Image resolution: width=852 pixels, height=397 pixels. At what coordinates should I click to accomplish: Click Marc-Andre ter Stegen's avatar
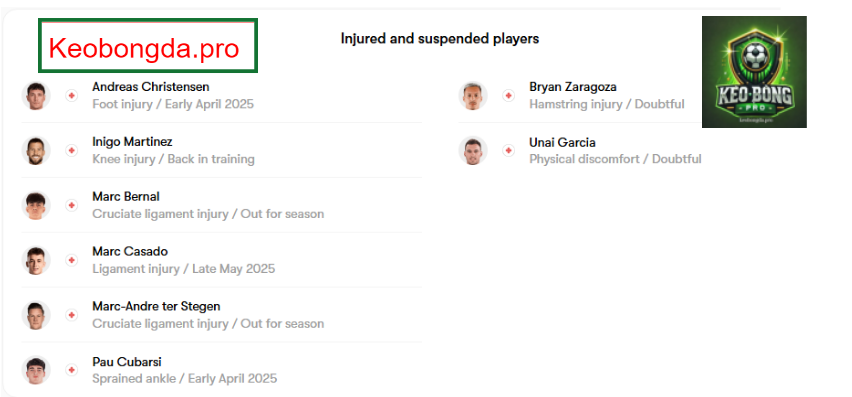click(x=36, y=315)
